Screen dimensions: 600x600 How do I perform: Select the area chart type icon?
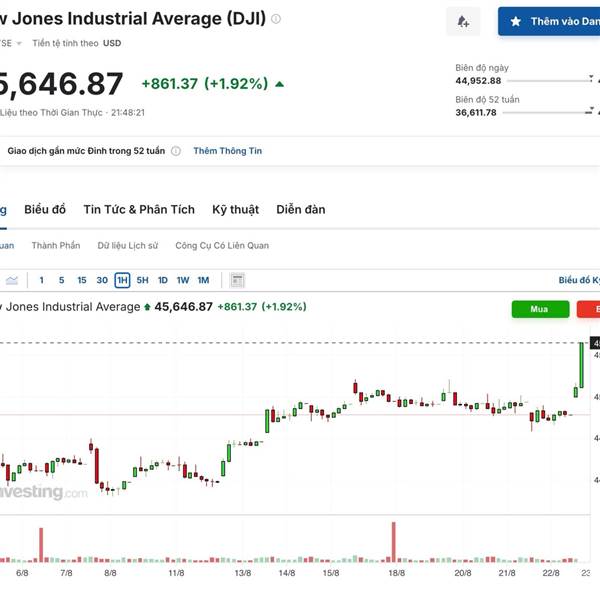(x=12, y=280)
